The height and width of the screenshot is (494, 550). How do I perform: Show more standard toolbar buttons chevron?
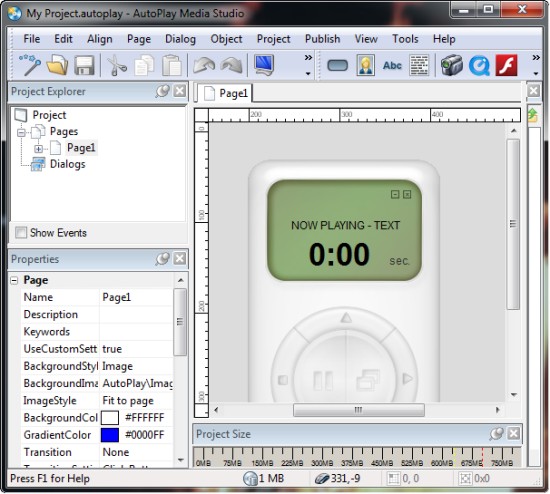tap(308, 57)
